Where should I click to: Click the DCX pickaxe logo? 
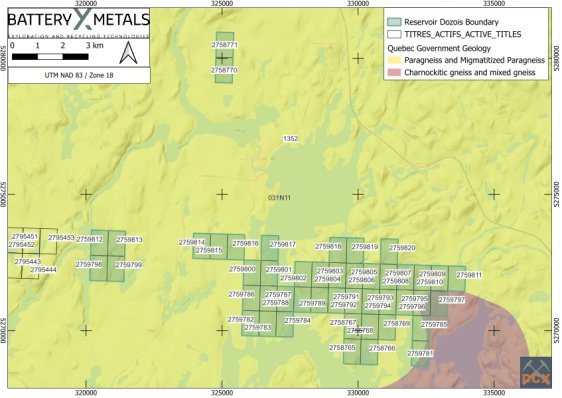pyautogui.click(x=536, y=372)
